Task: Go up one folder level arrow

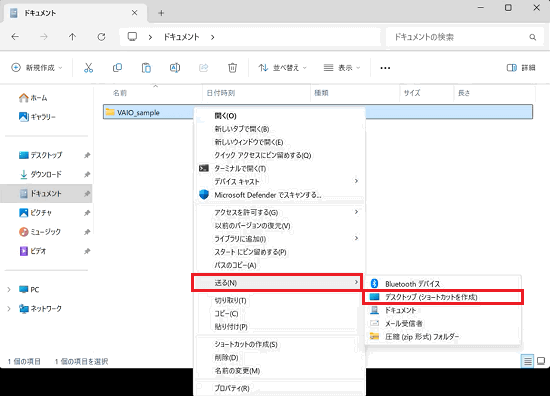Action: pyautogui.click(x=72, y=37)
